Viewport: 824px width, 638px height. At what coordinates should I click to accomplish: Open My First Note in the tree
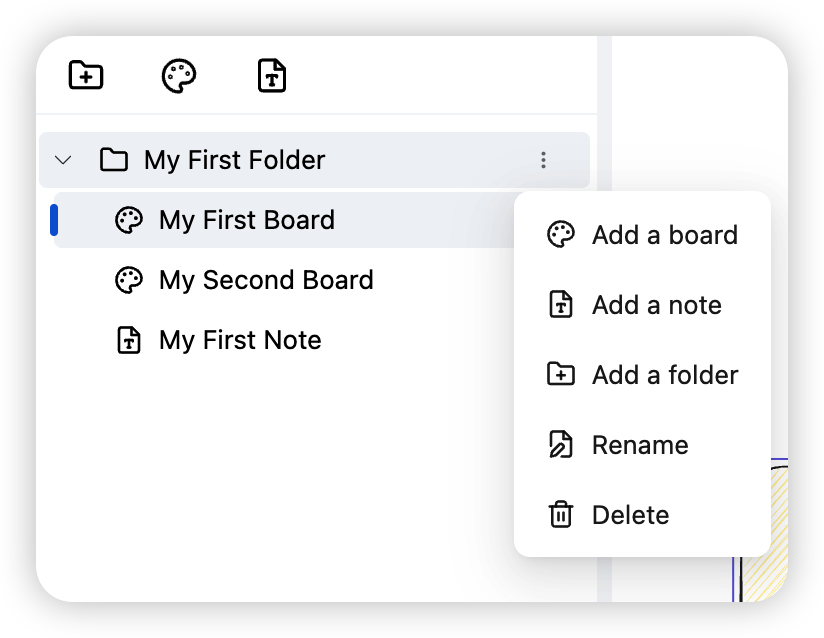[x=240, y=340]
